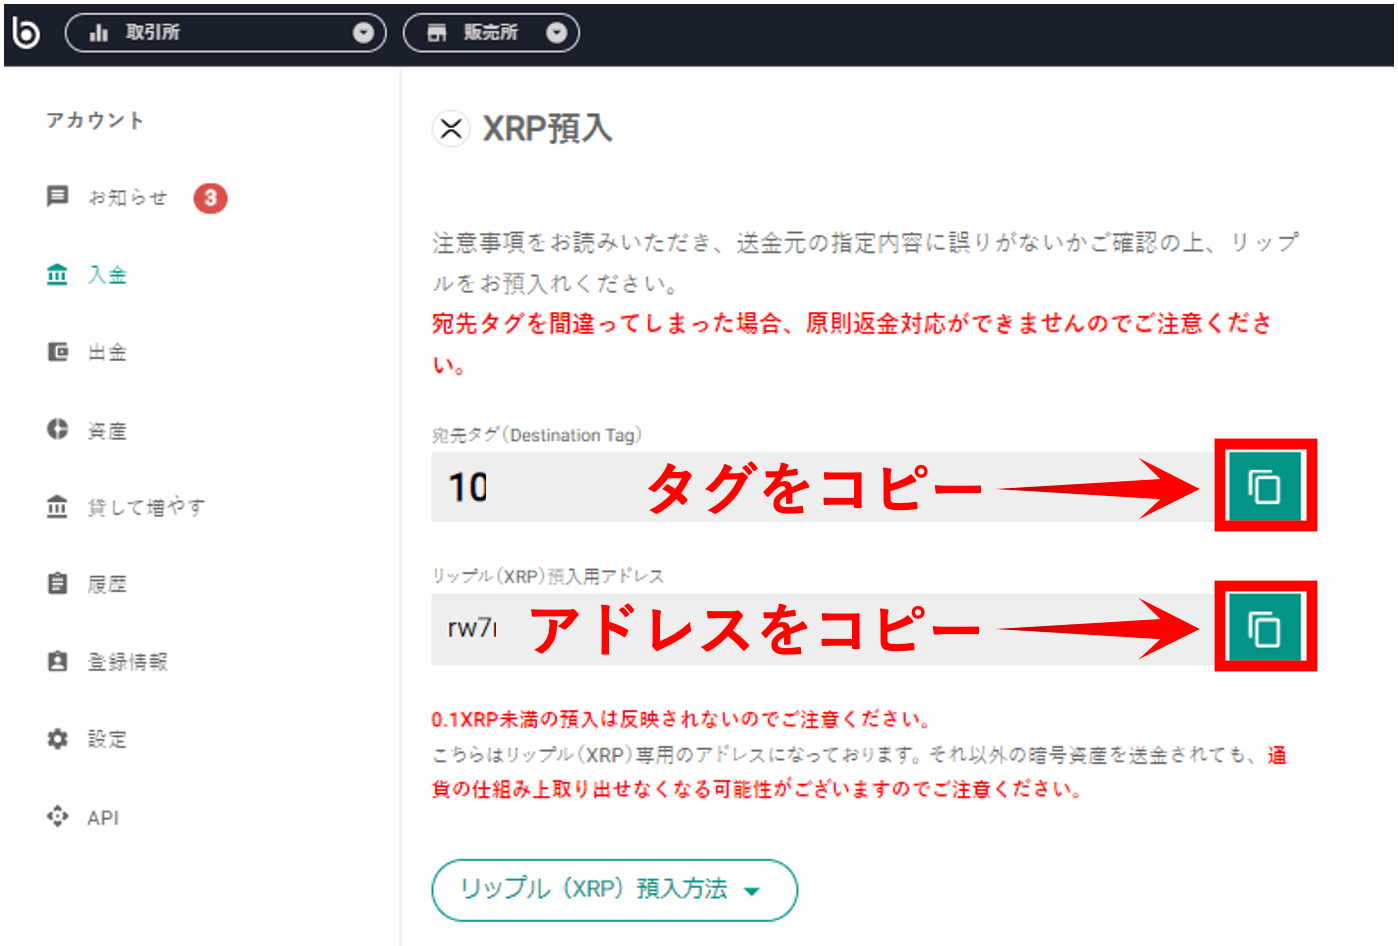The height and width of the screenshot is (946, 1398).
Task: Select 入金 in account menu
Action: click(107, 275)
